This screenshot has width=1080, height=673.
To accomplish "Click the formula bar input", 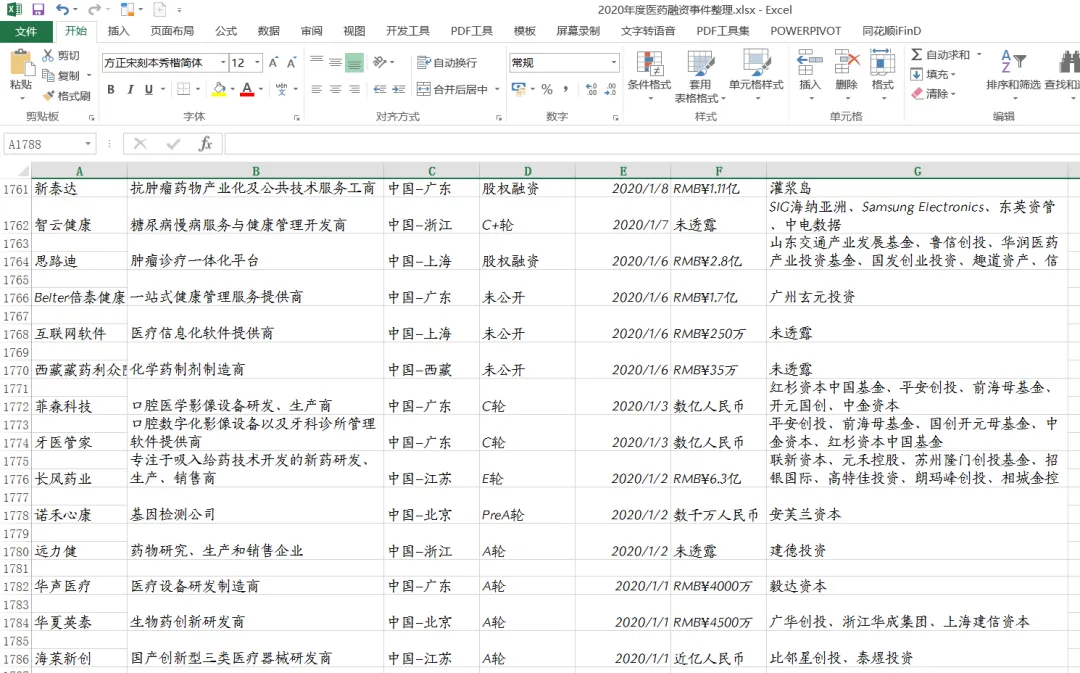I will pos(652,144).
